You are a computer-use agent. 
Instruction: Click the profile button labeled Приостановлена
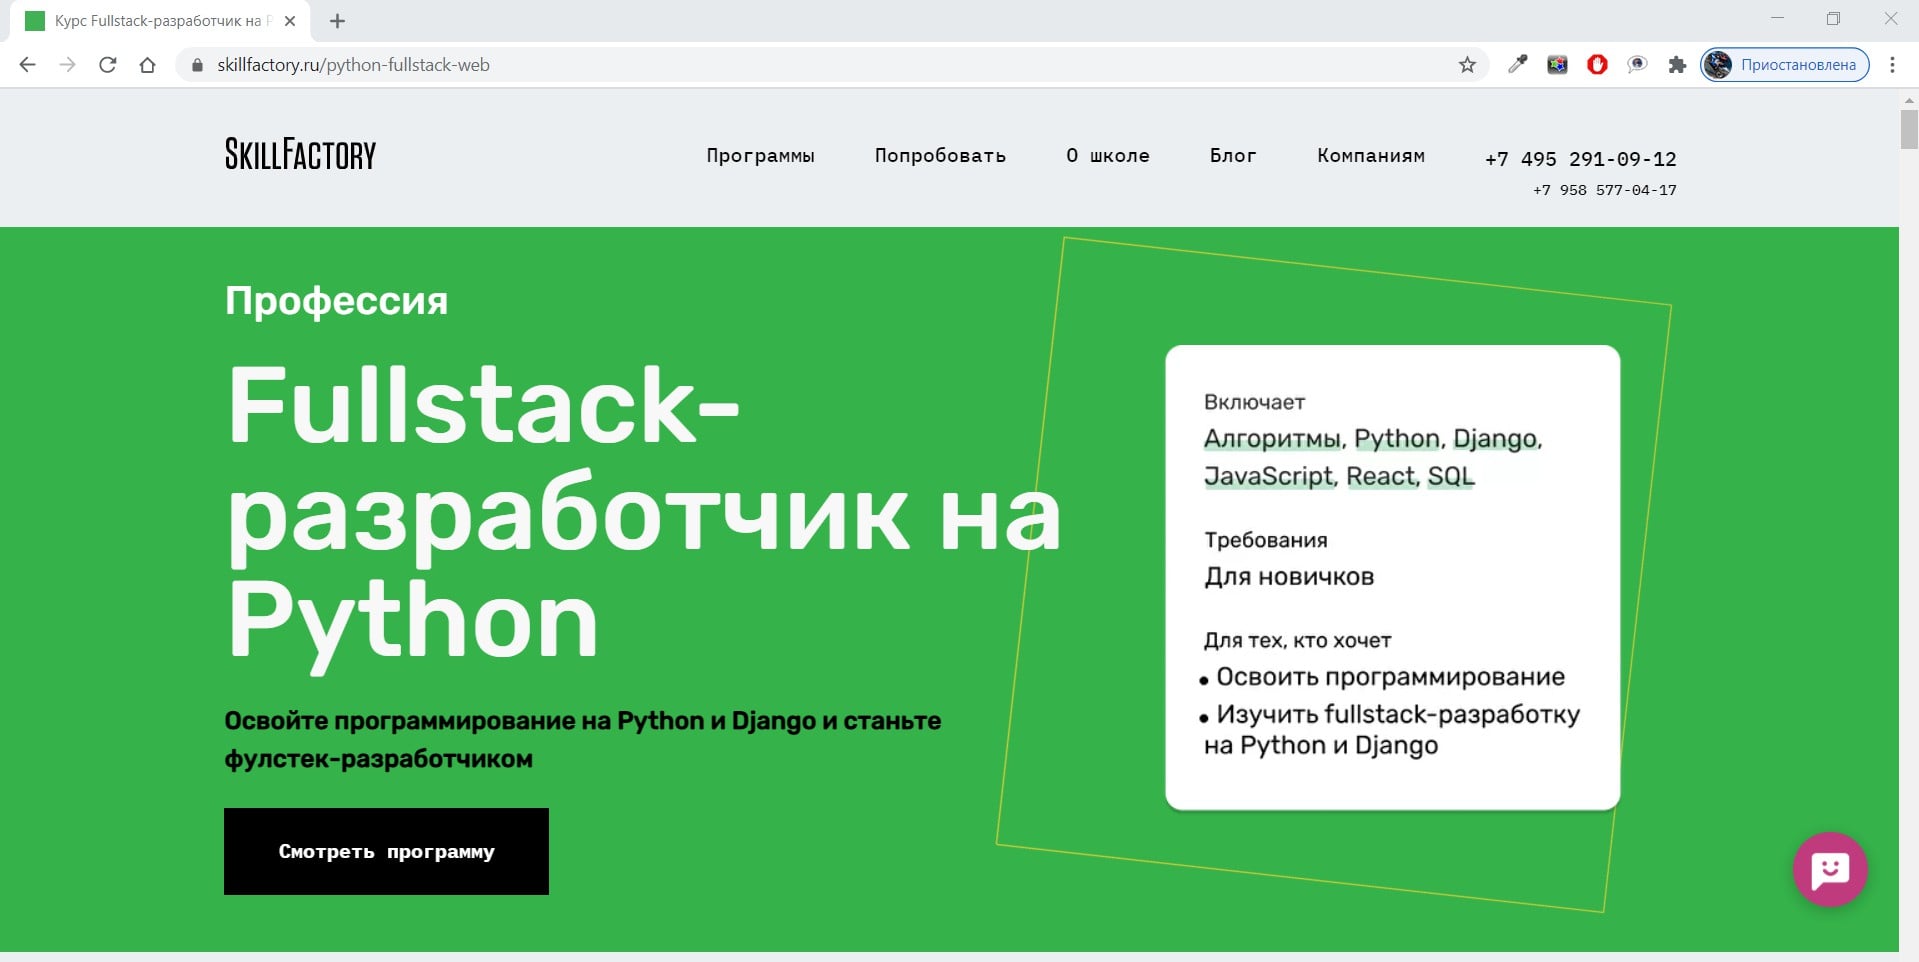click(x=1785, y=65)
